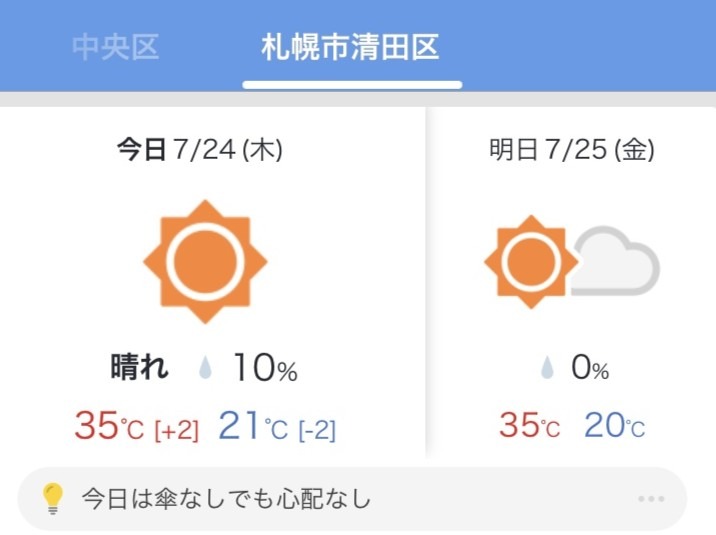716x535 pixels.
Task: Select the 札幌市清田区 tab
Action: (x=350, y=47)
